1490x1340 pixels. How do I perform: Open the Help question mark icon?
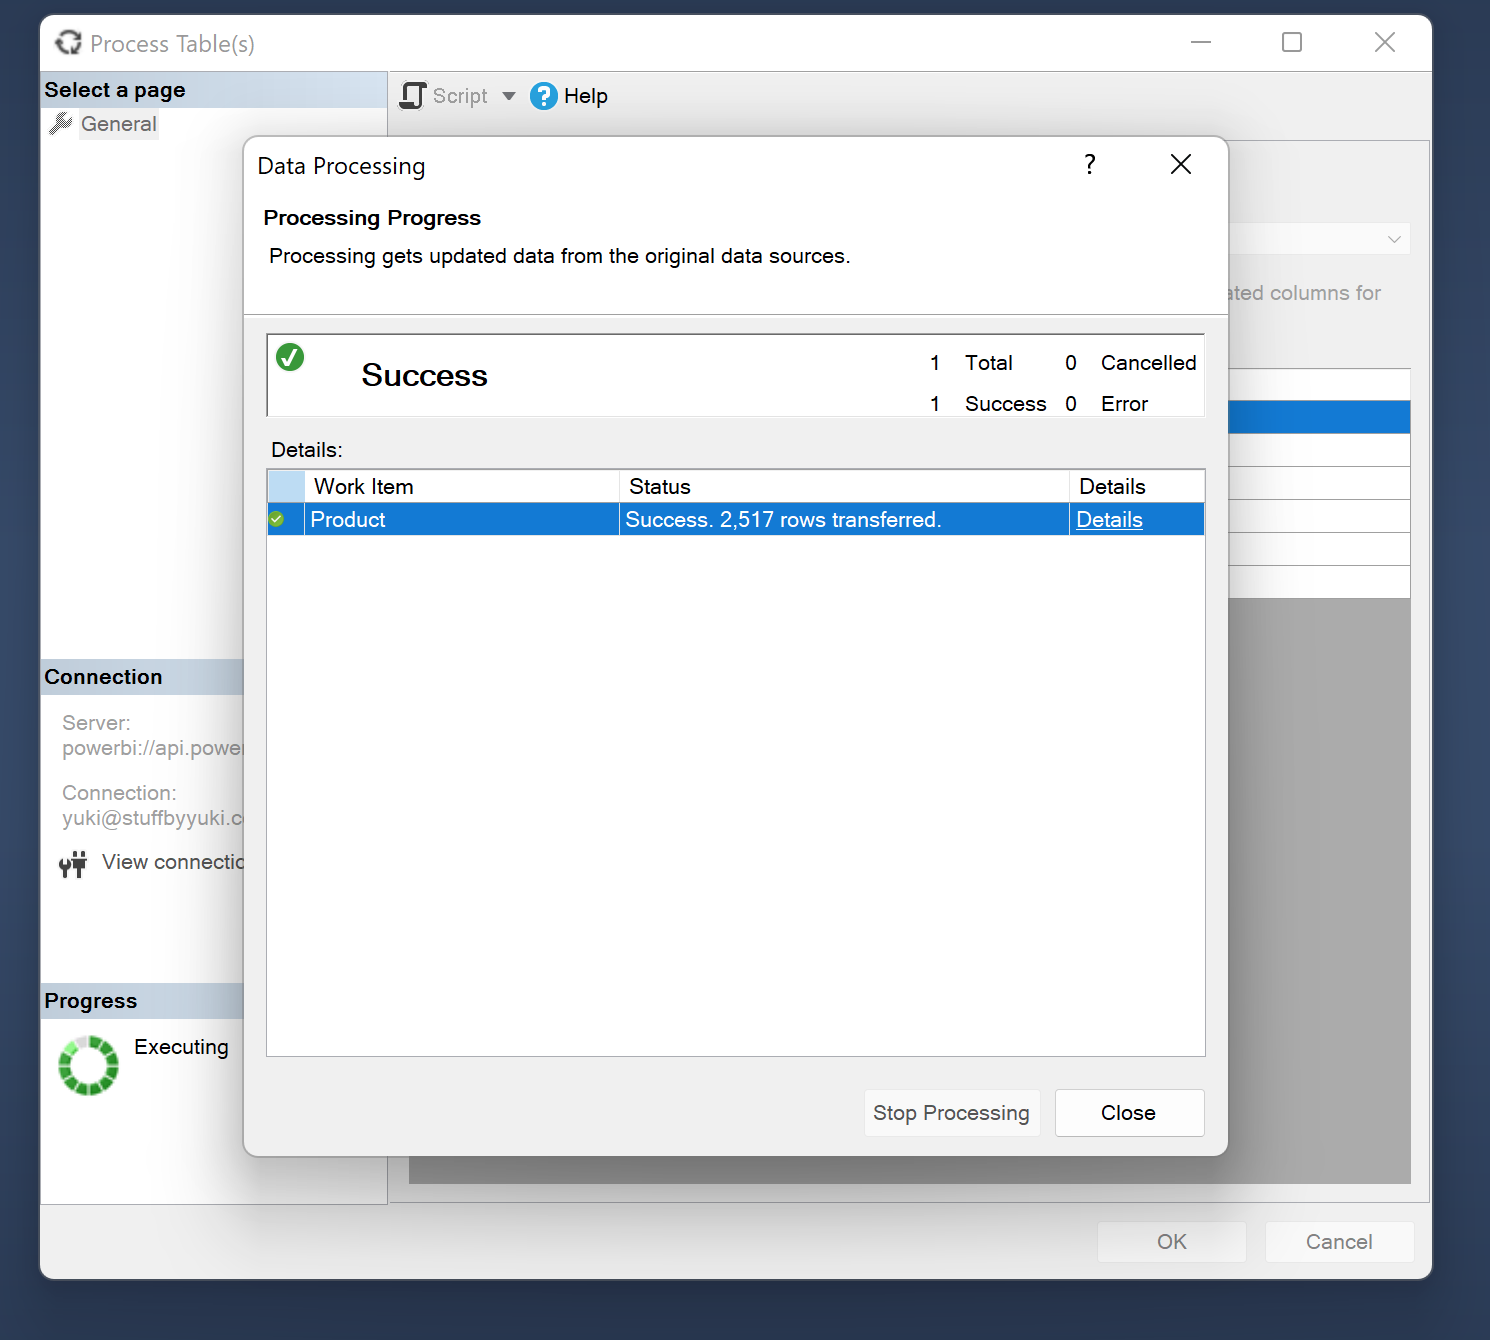543,96
